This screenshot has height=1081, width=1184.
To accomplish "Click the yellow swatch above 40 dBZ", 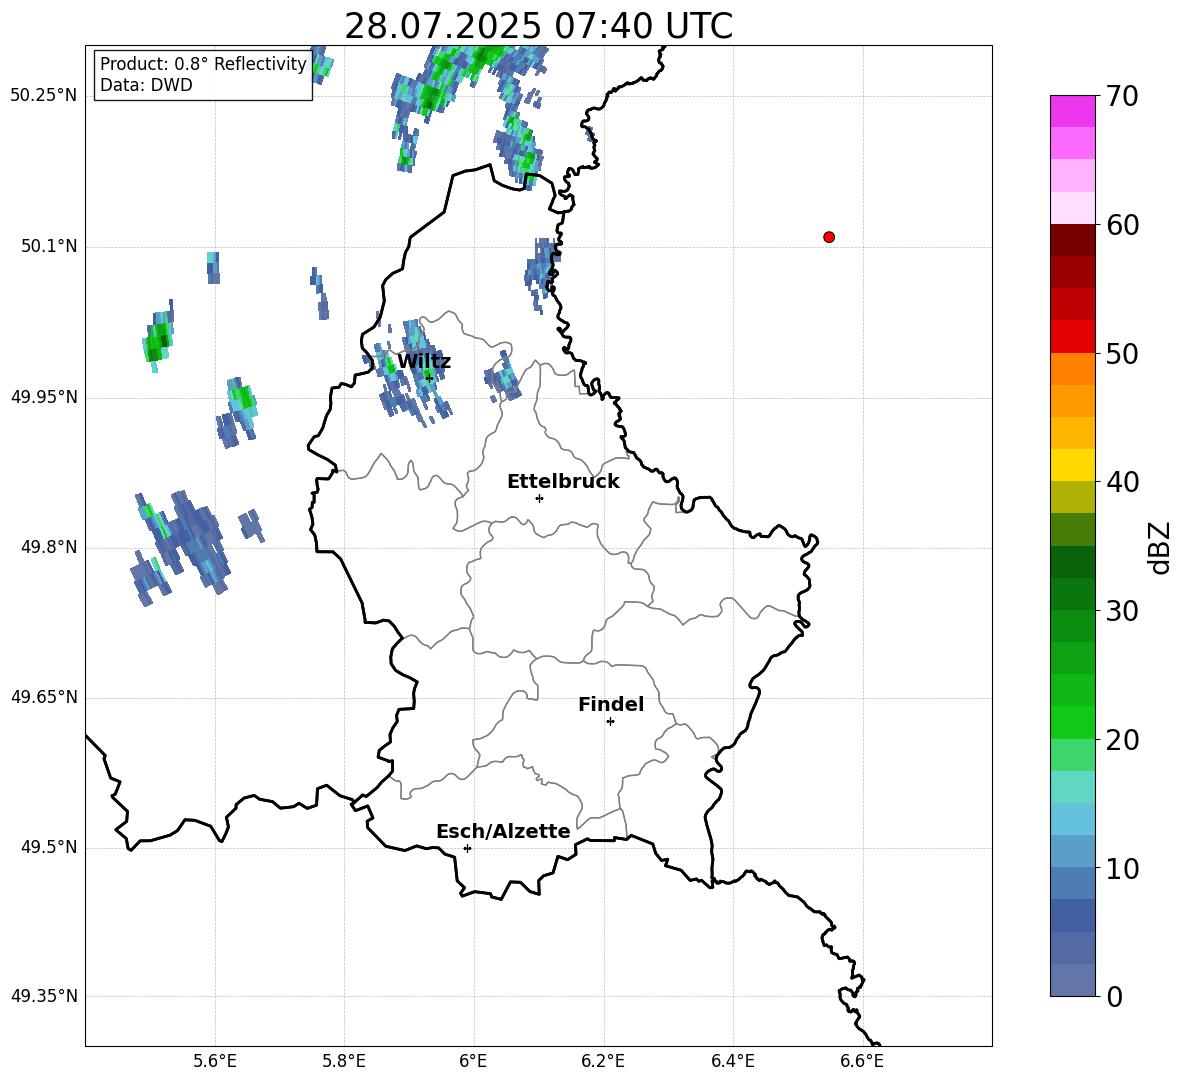I will [1072, 465].
